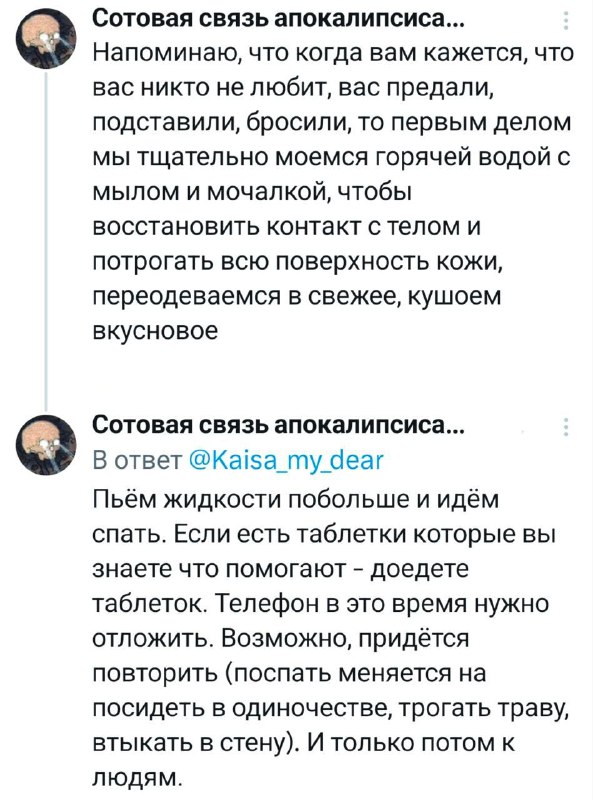Click the line 'знаете что помогают - доедете'
This screenshot has height=800, width=593.
point(280,570)
